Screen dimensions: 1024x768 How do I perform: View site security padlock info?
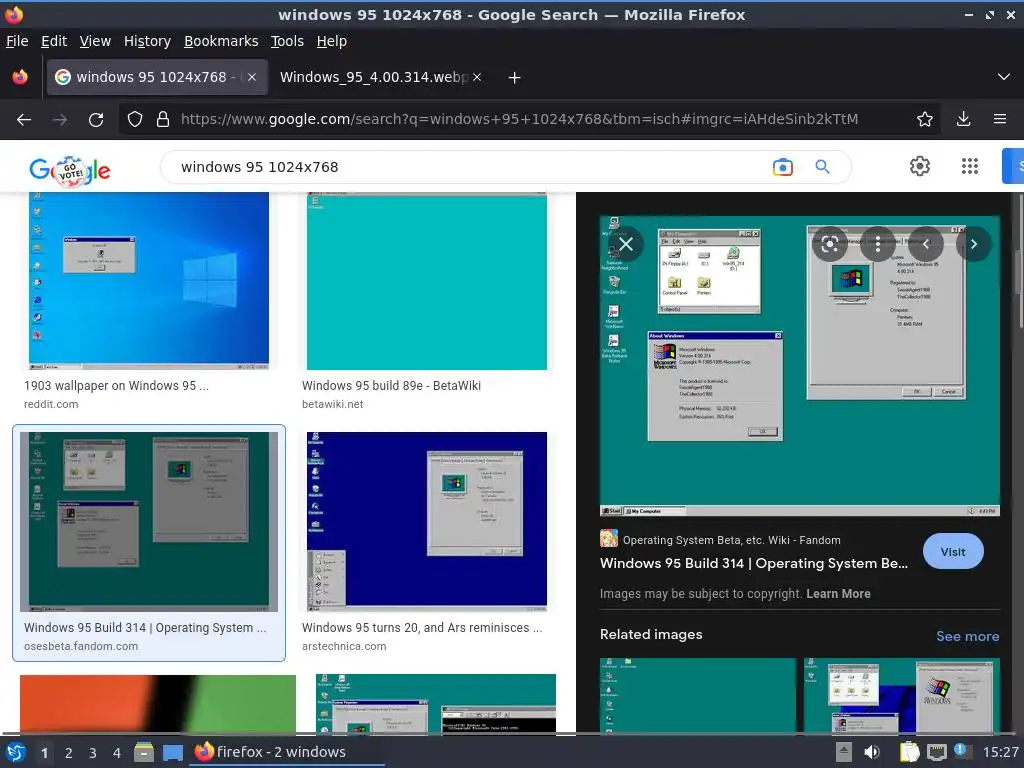[x=163, y=119]
